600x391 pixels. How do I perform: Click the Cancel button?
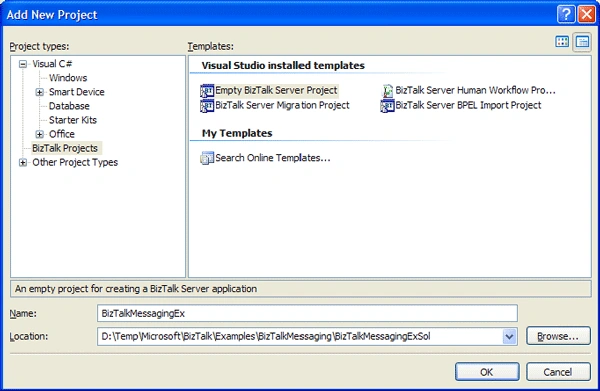[x=558, y=372]
